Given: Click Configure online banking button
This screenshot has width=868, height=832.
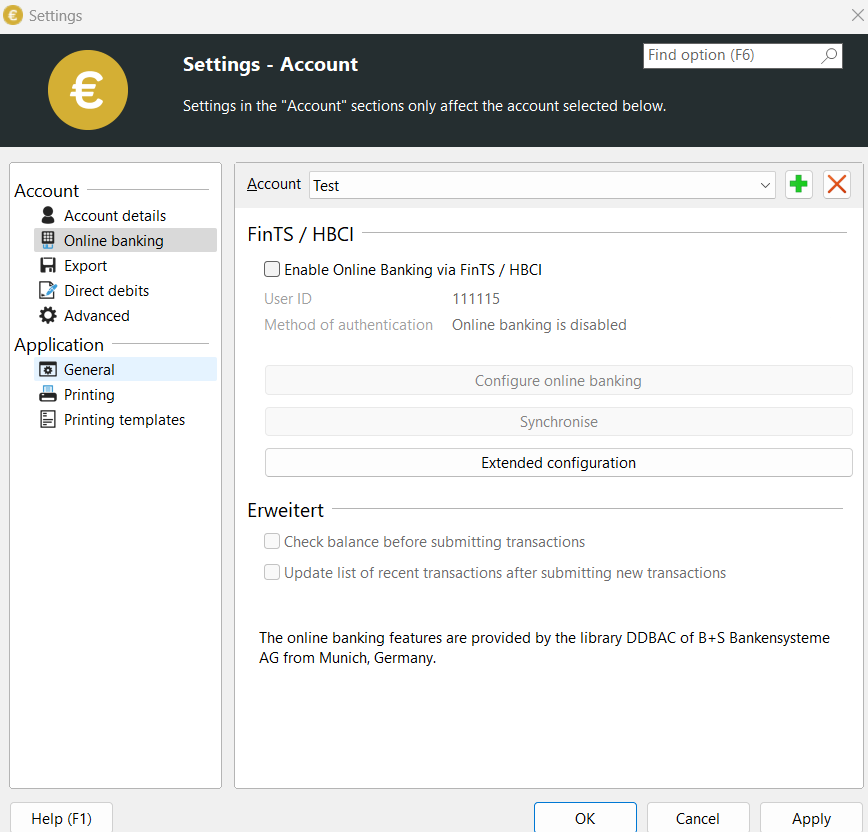Looking at the screenshot, I should click(x=559, y=380).
